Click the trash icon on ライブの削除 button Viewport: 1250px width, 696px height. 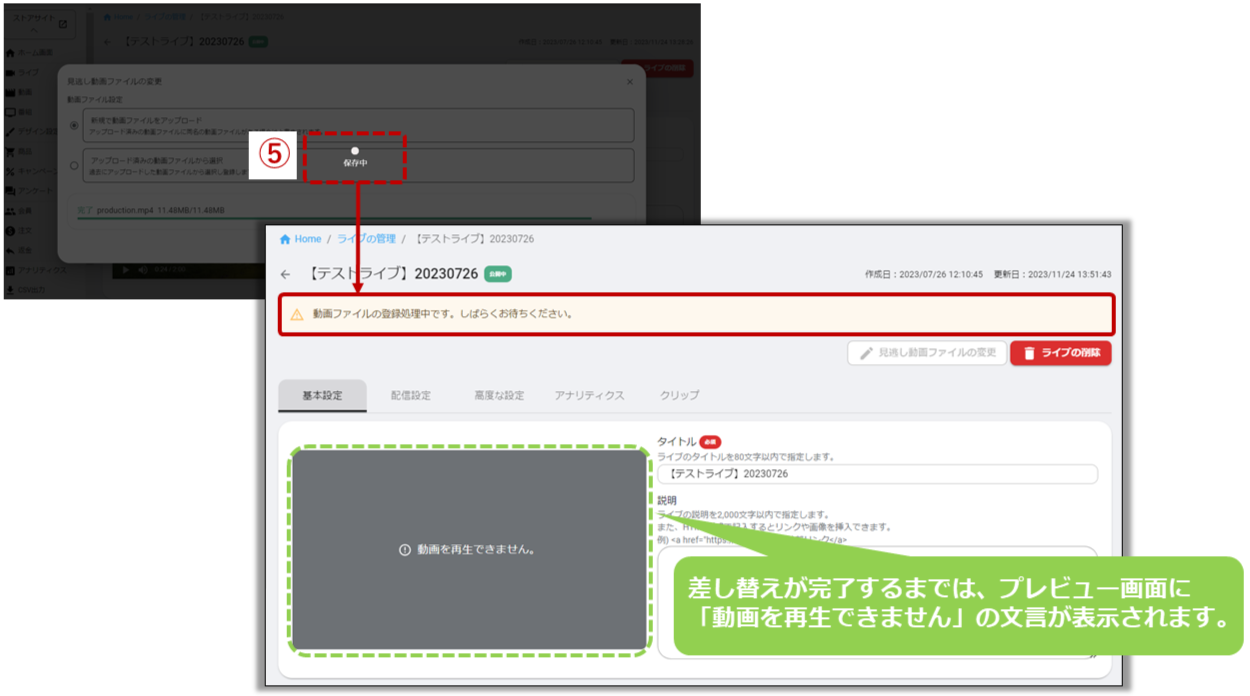pos(1029,353)
